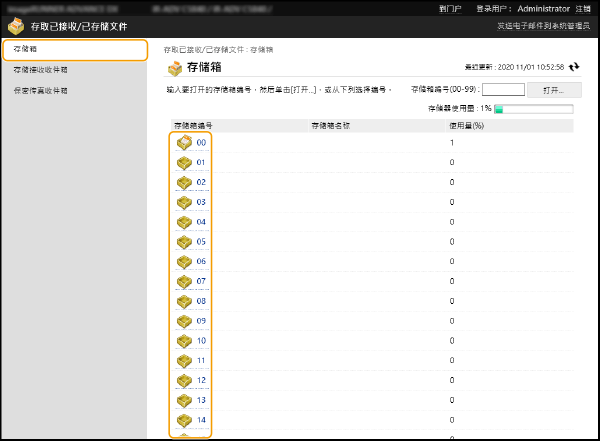This screenshot has width=600, height=441.
Task: Go to 保密传真收件箱 in the sidebar
Action: [x=40, y=91]
